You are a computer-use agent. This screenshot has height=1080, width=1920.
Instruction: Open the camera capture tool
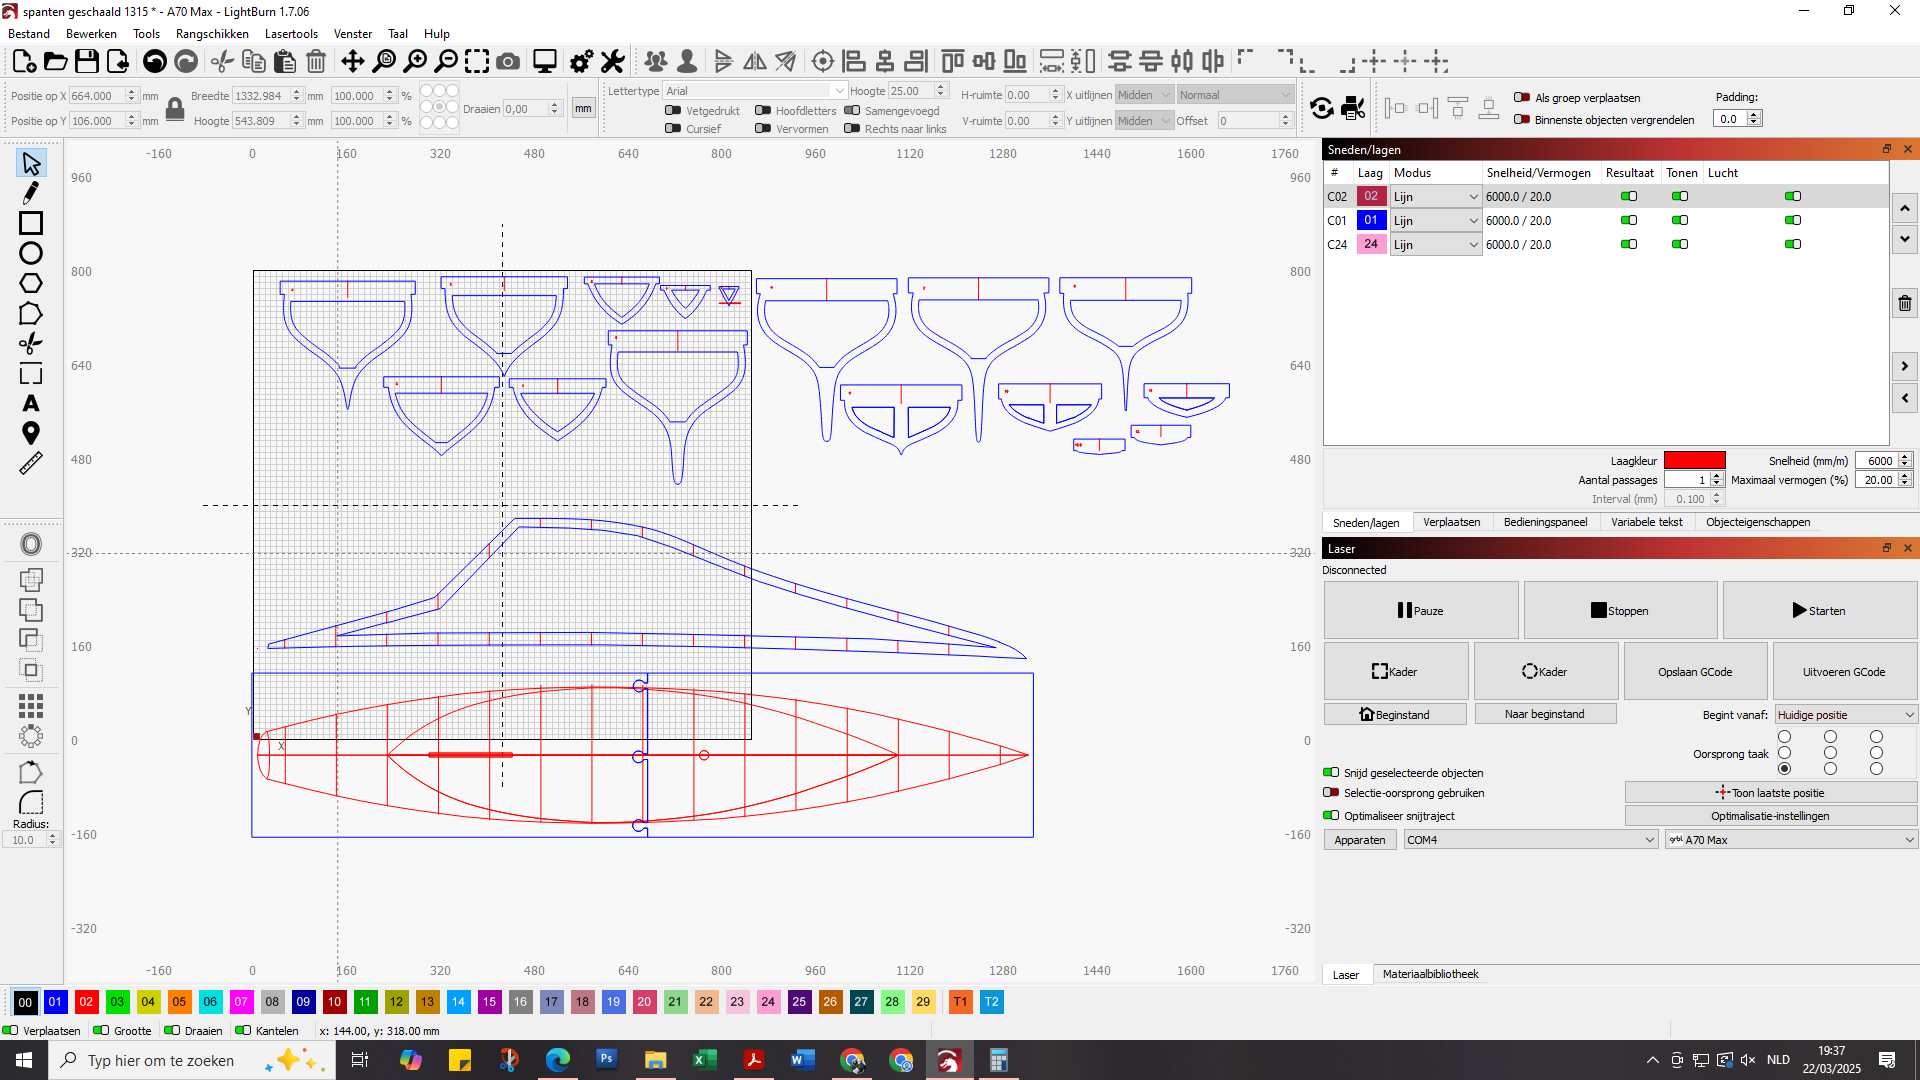pos(508,61)
